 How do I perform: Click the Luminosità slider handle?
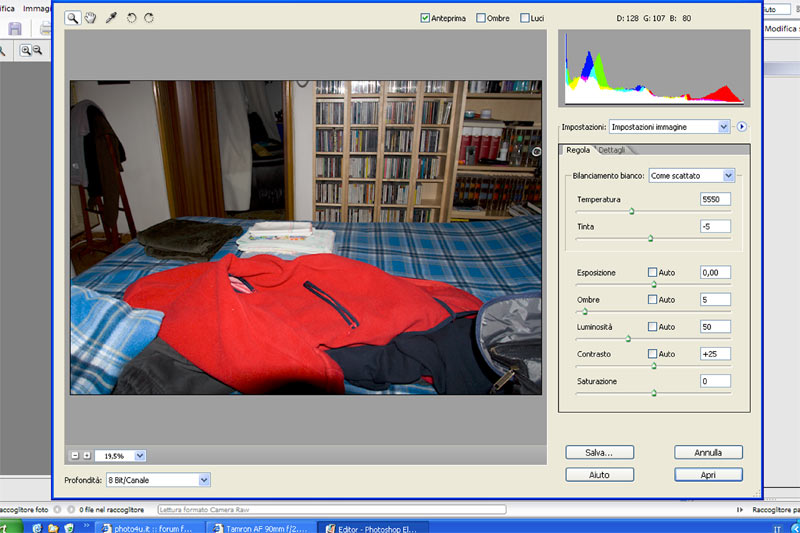coord(628,338)
